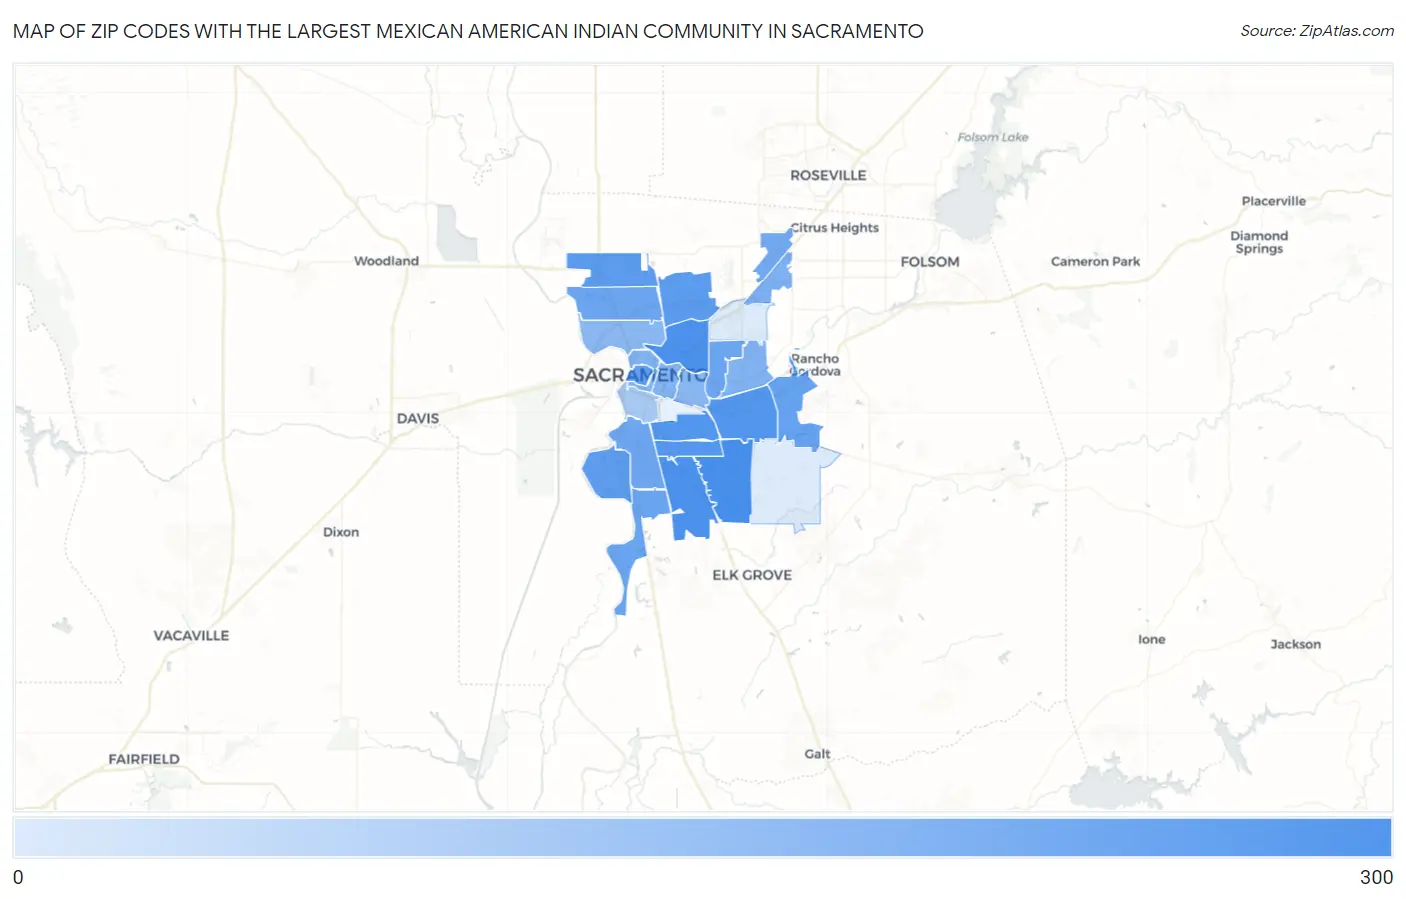Click the Cameron Park label
The image size is (1406, 899).
1095,261
